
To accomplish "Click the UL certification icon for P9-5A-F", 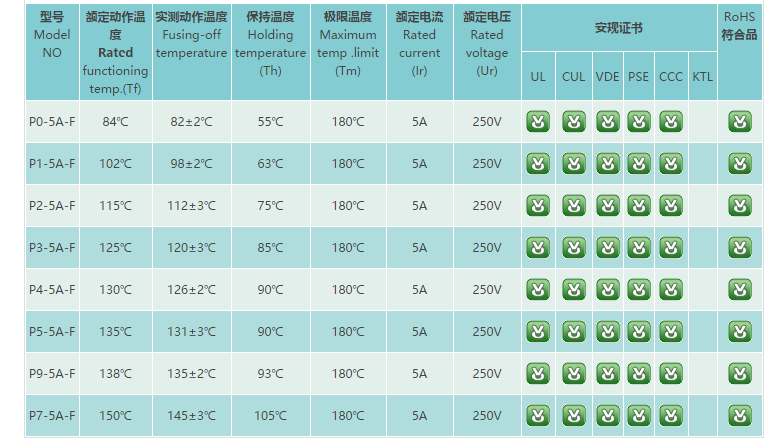I will coord(538,374).
